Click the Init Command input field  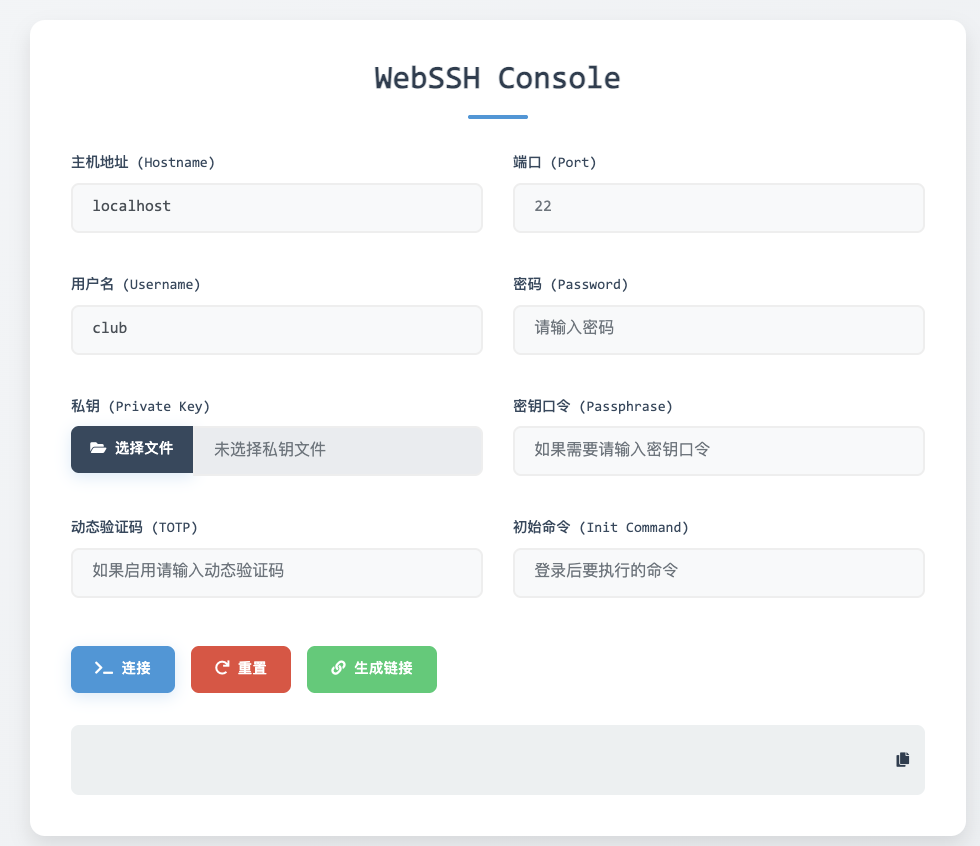tap(719, 573)
